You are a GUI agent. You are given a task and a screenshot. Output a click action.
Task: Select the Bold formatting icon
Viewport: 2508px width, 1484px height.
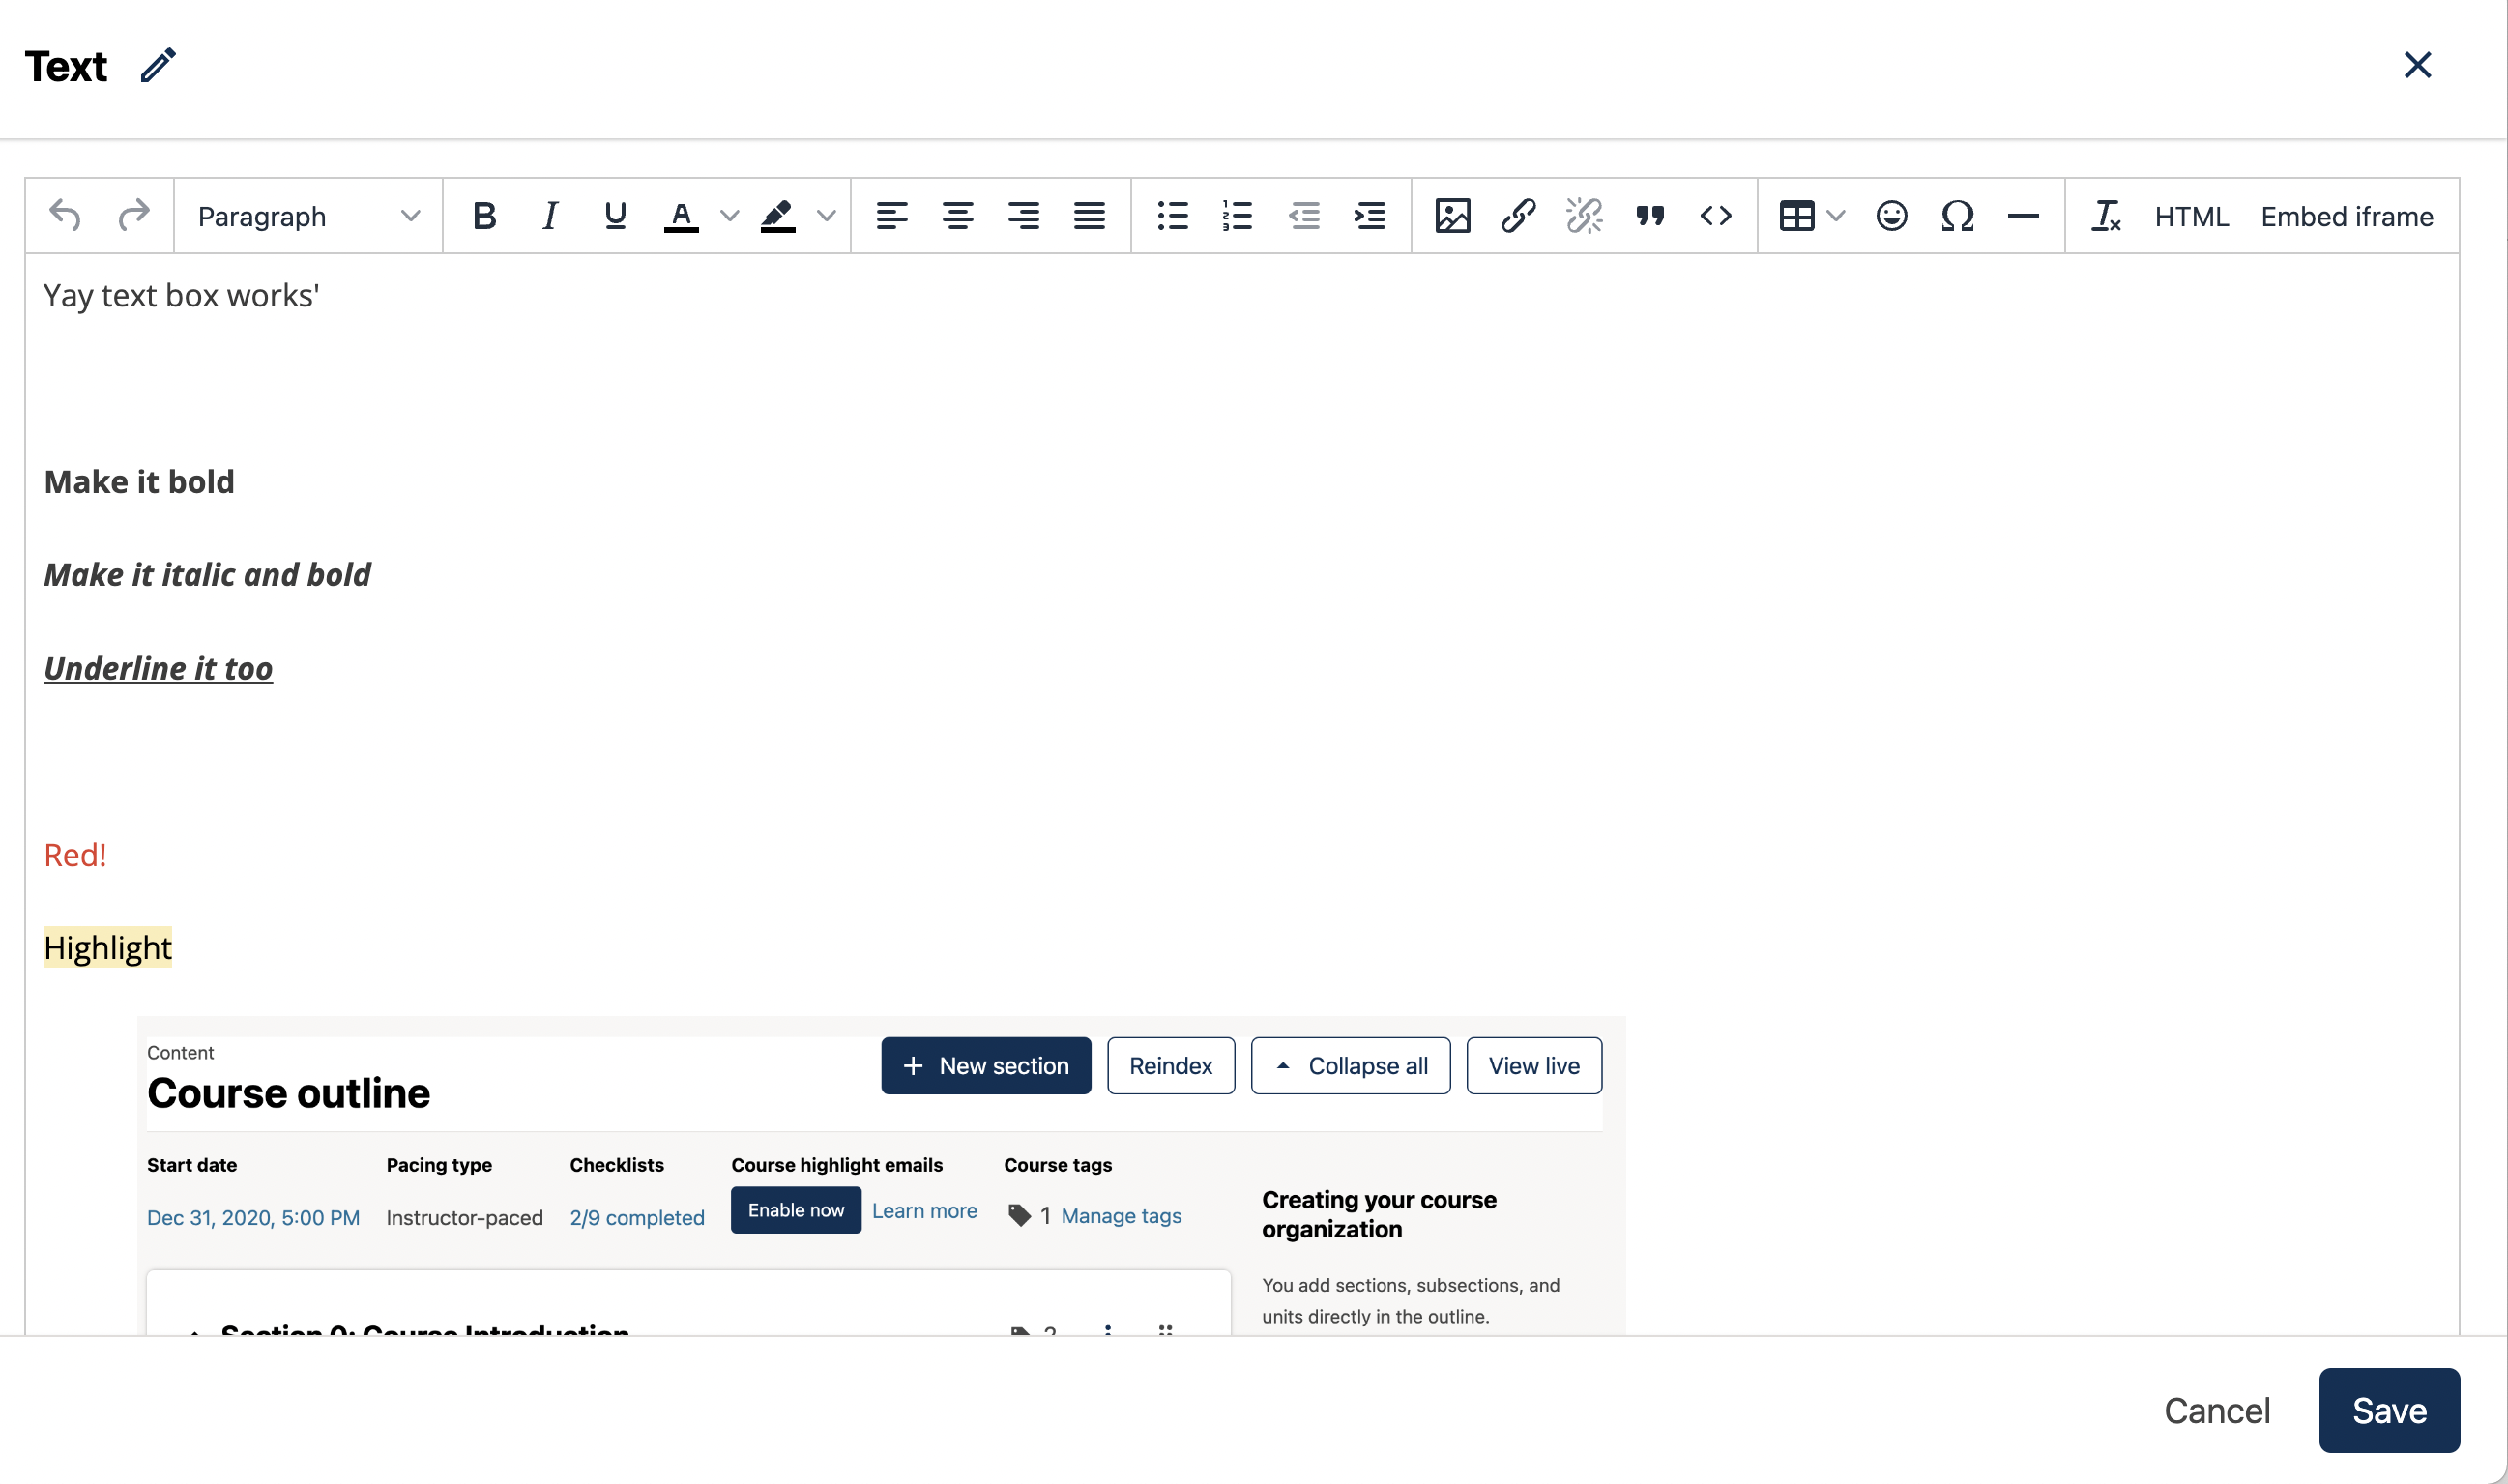click(484, 216)
